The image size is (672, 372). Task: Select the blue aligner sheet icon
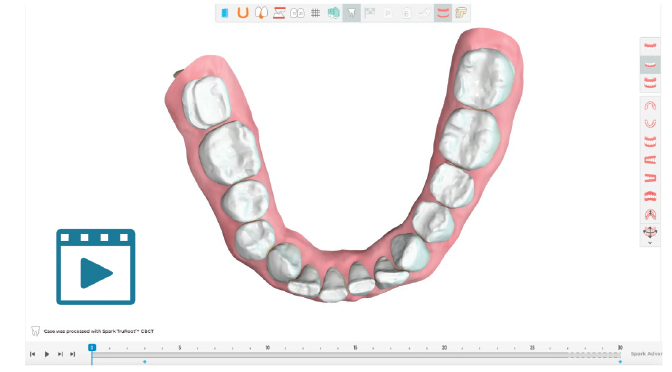pyautogui.click(x=225, y=13)
